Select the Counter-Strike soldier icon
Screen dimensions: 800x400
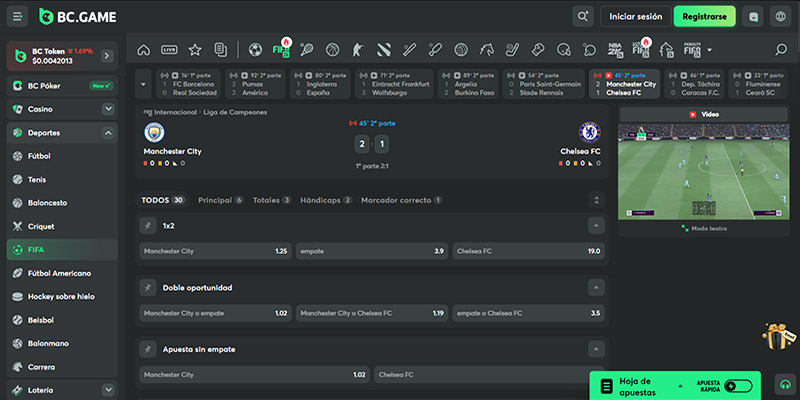pyautogui.click(x=358, y=49)
